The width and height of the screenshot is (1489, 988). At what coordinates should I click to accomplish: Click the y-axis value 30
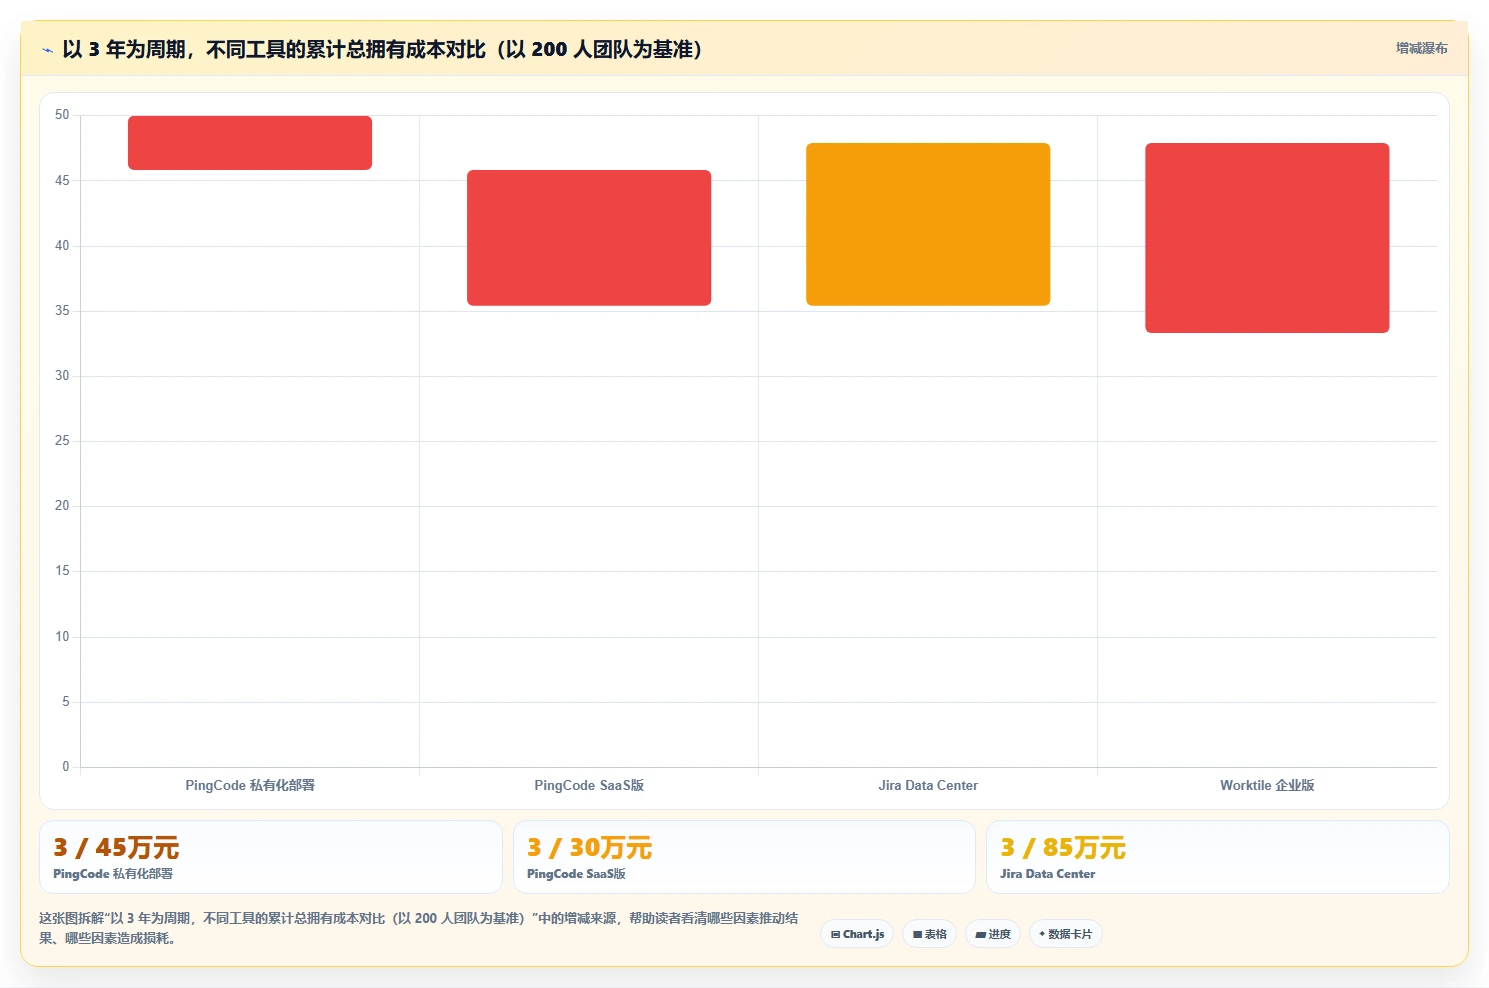click(x=62, y=376)
